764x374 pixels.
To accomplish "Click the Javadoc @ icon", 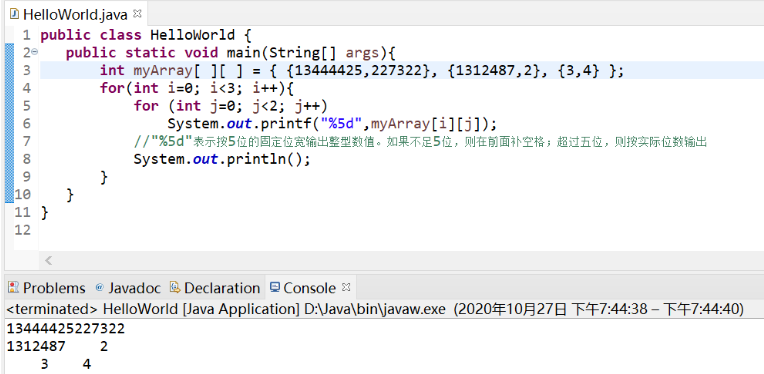I will click(99, 287).
